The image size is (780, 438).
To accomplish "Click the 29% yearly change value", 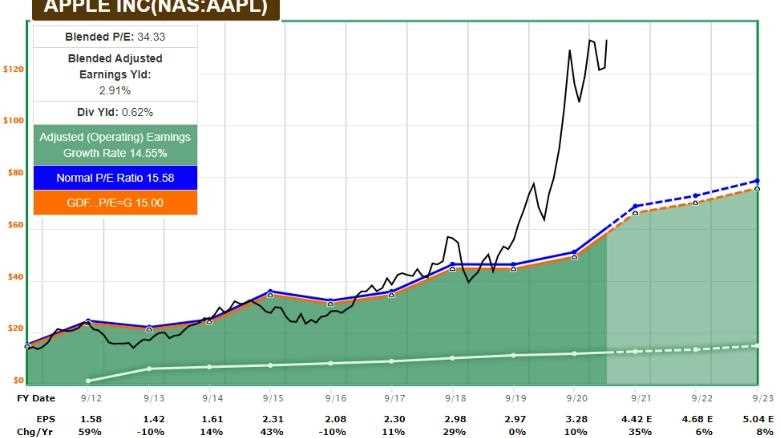I will point(454,432).
